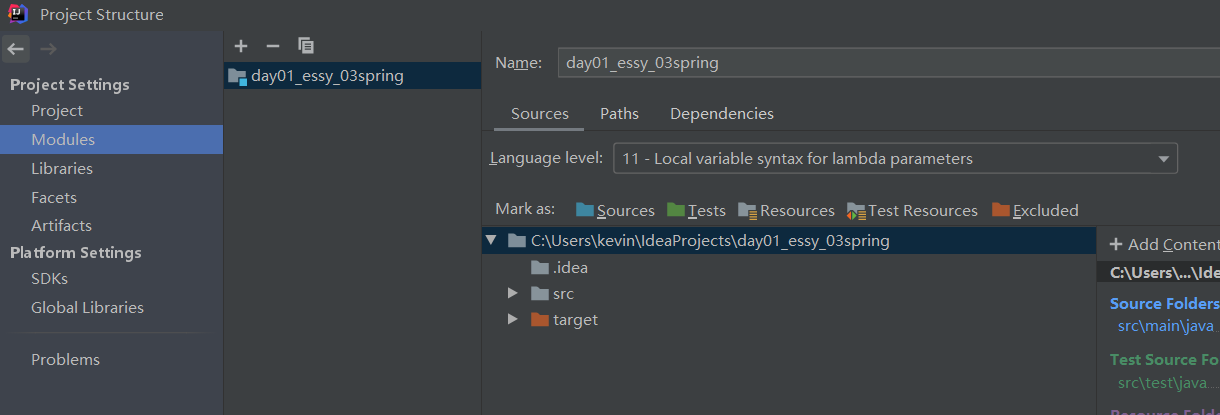This screenshot has width=1220, height=415.
Task: Select the target tree row
Action: [789, 320]
